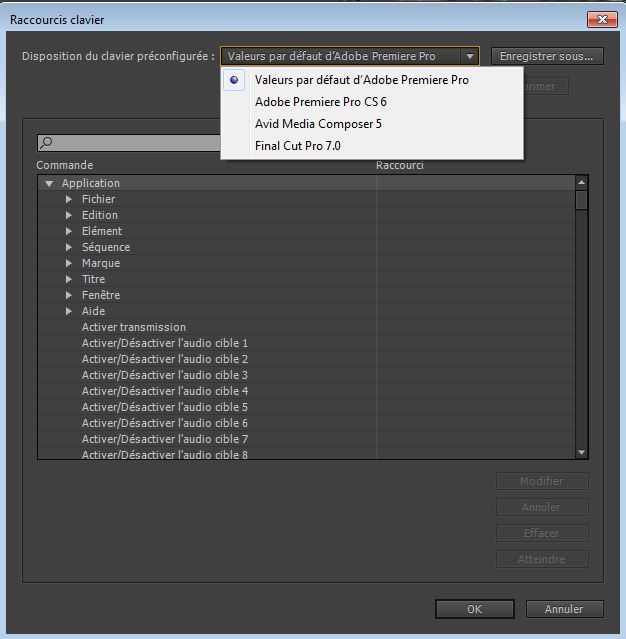Viewport: 626px width, 639px height.
Task: Select Activer/Désactiver l'audio cible 7
Action: point(165,439)
